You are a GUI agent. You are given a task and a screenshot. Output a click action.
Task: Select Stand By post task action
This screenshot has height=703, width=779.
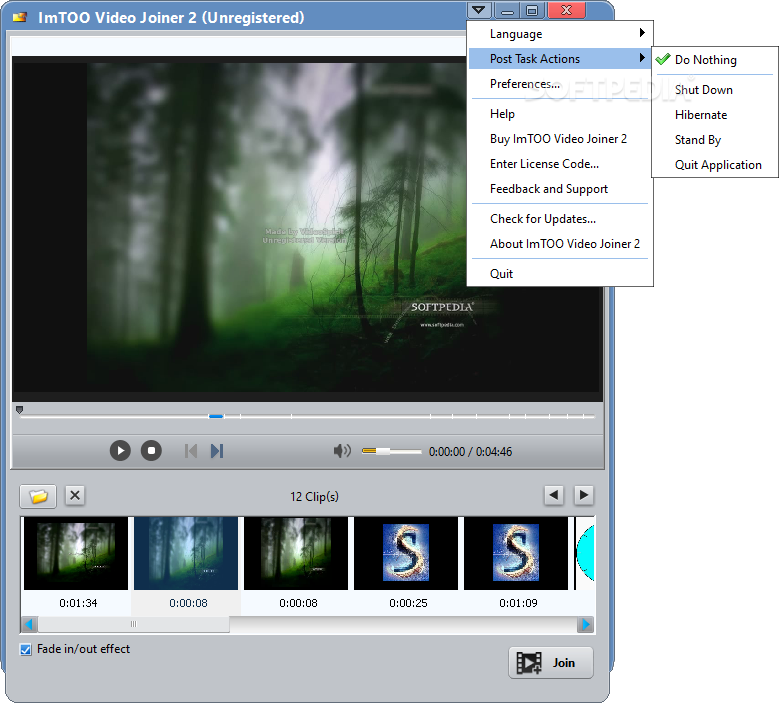[x=715, y=140]
